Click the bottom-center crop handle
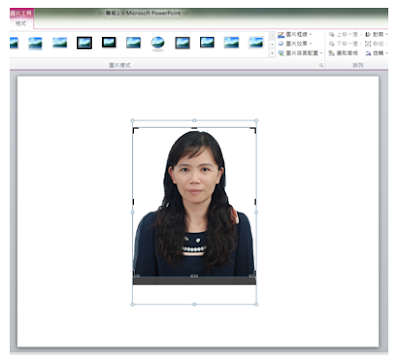 [194, 276]
